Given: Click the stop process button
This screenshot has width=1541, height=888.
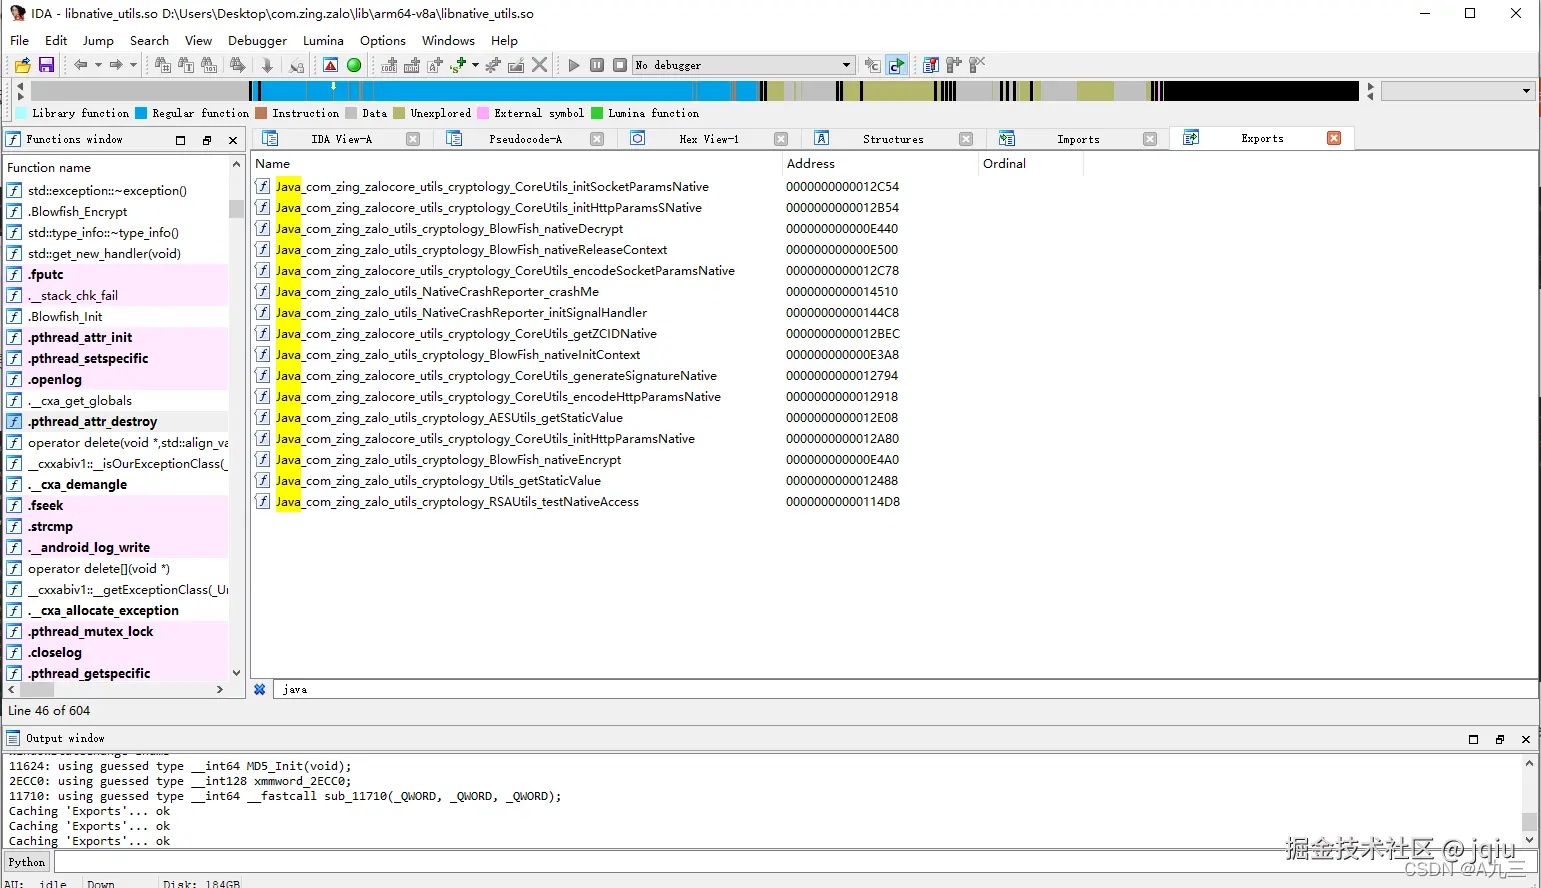Looking at the screenshot, I should [620, 65].
